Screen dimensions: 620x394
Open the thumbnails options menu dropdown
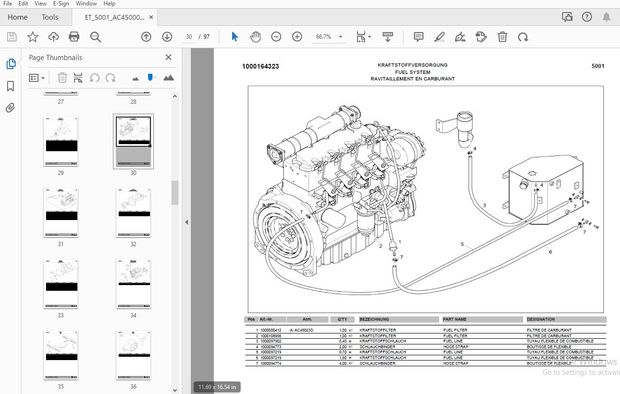(36, 78)
